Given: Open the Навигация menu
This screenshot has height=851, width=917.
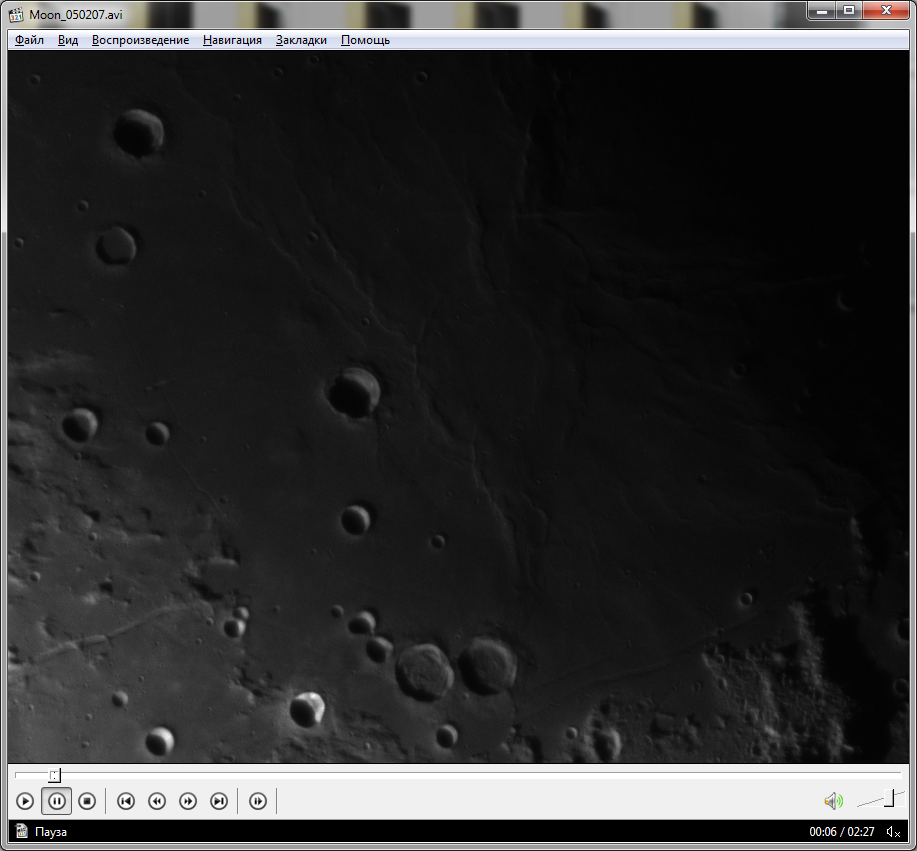Looking at the screenshot, I should pos(232,40).
